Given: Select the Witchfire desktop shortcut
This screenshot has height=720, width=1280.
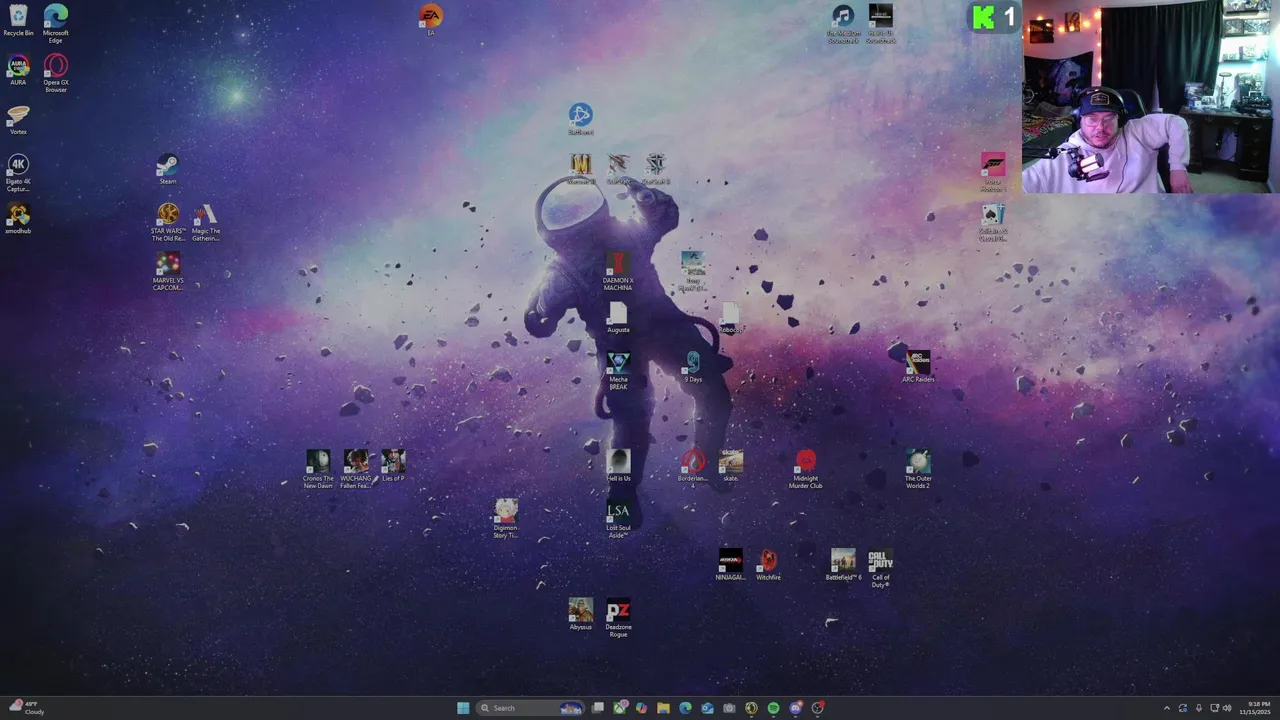Looking at the screenshot, I should coord(768,565).
